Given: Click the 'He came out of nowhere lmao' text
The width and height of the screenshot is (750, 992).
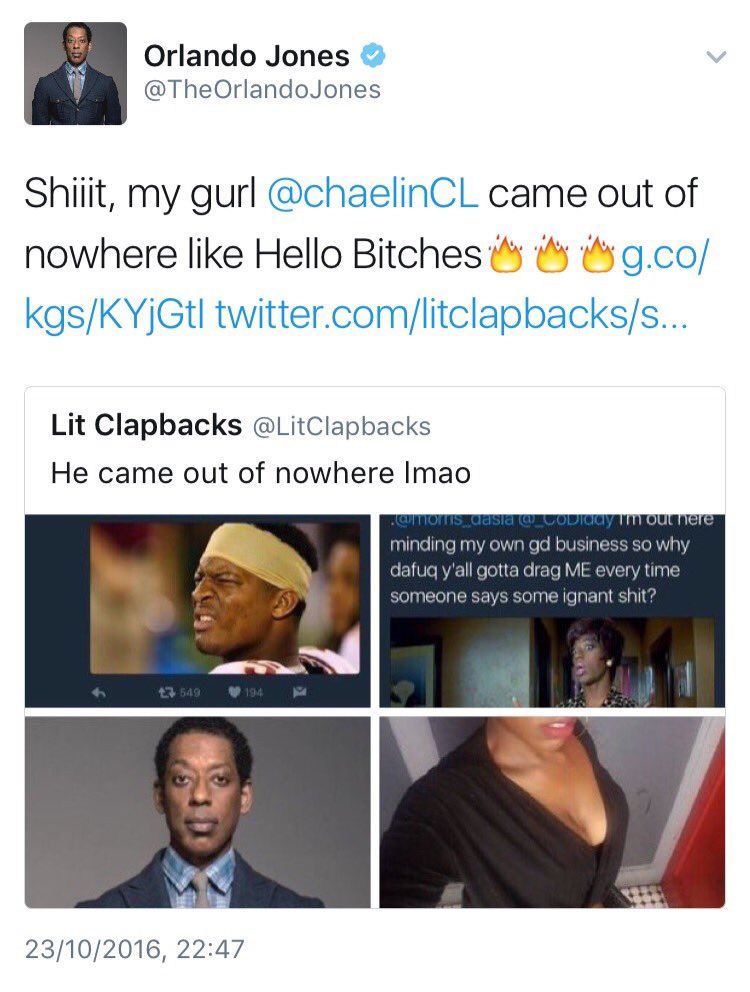Looking at the screenshot, I should 261,473.
